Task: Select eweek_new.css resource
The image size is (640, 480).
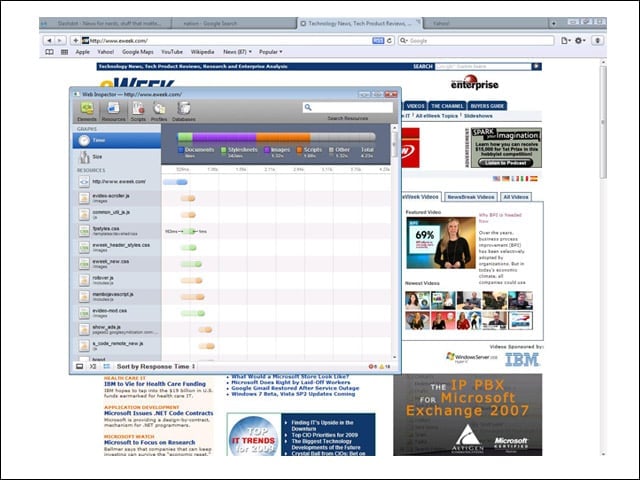Action: pos(117,264)
